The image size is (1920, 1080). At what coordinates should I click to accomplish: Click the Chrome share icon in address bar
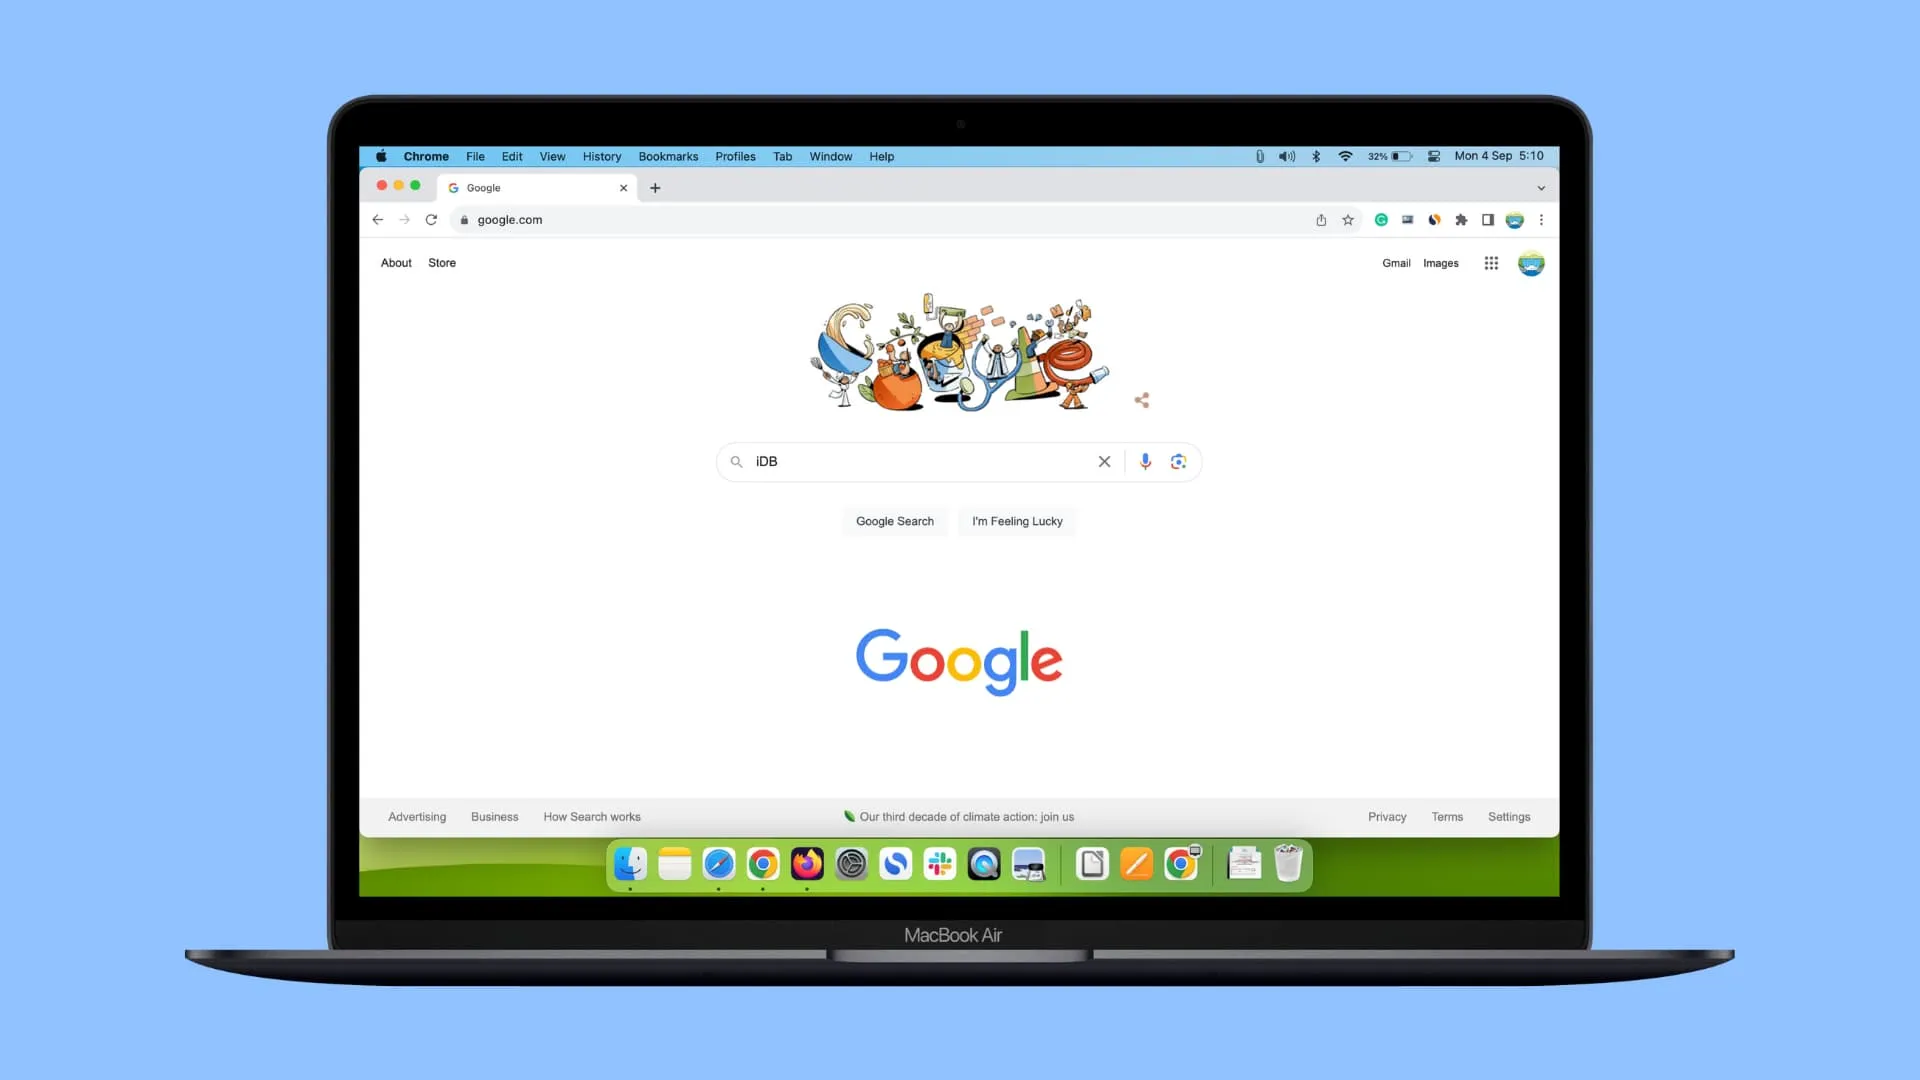click(x=1320, y=219)
